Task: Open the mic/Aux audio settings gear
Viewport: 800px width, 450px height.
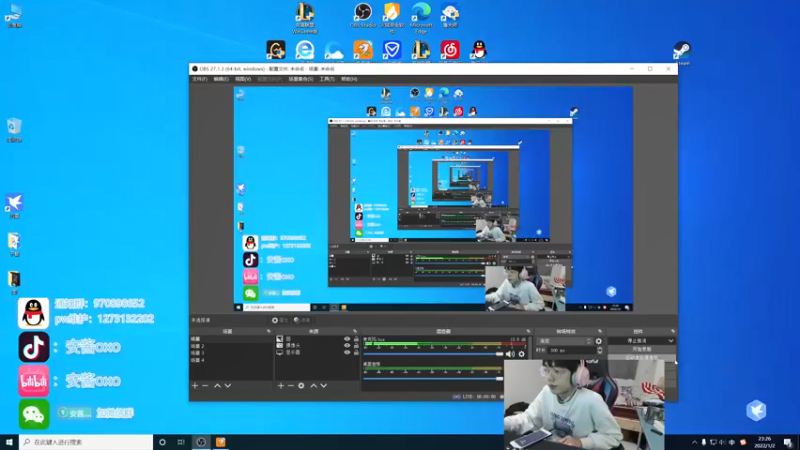Action: pyautogui.click(x=521, y=354)
